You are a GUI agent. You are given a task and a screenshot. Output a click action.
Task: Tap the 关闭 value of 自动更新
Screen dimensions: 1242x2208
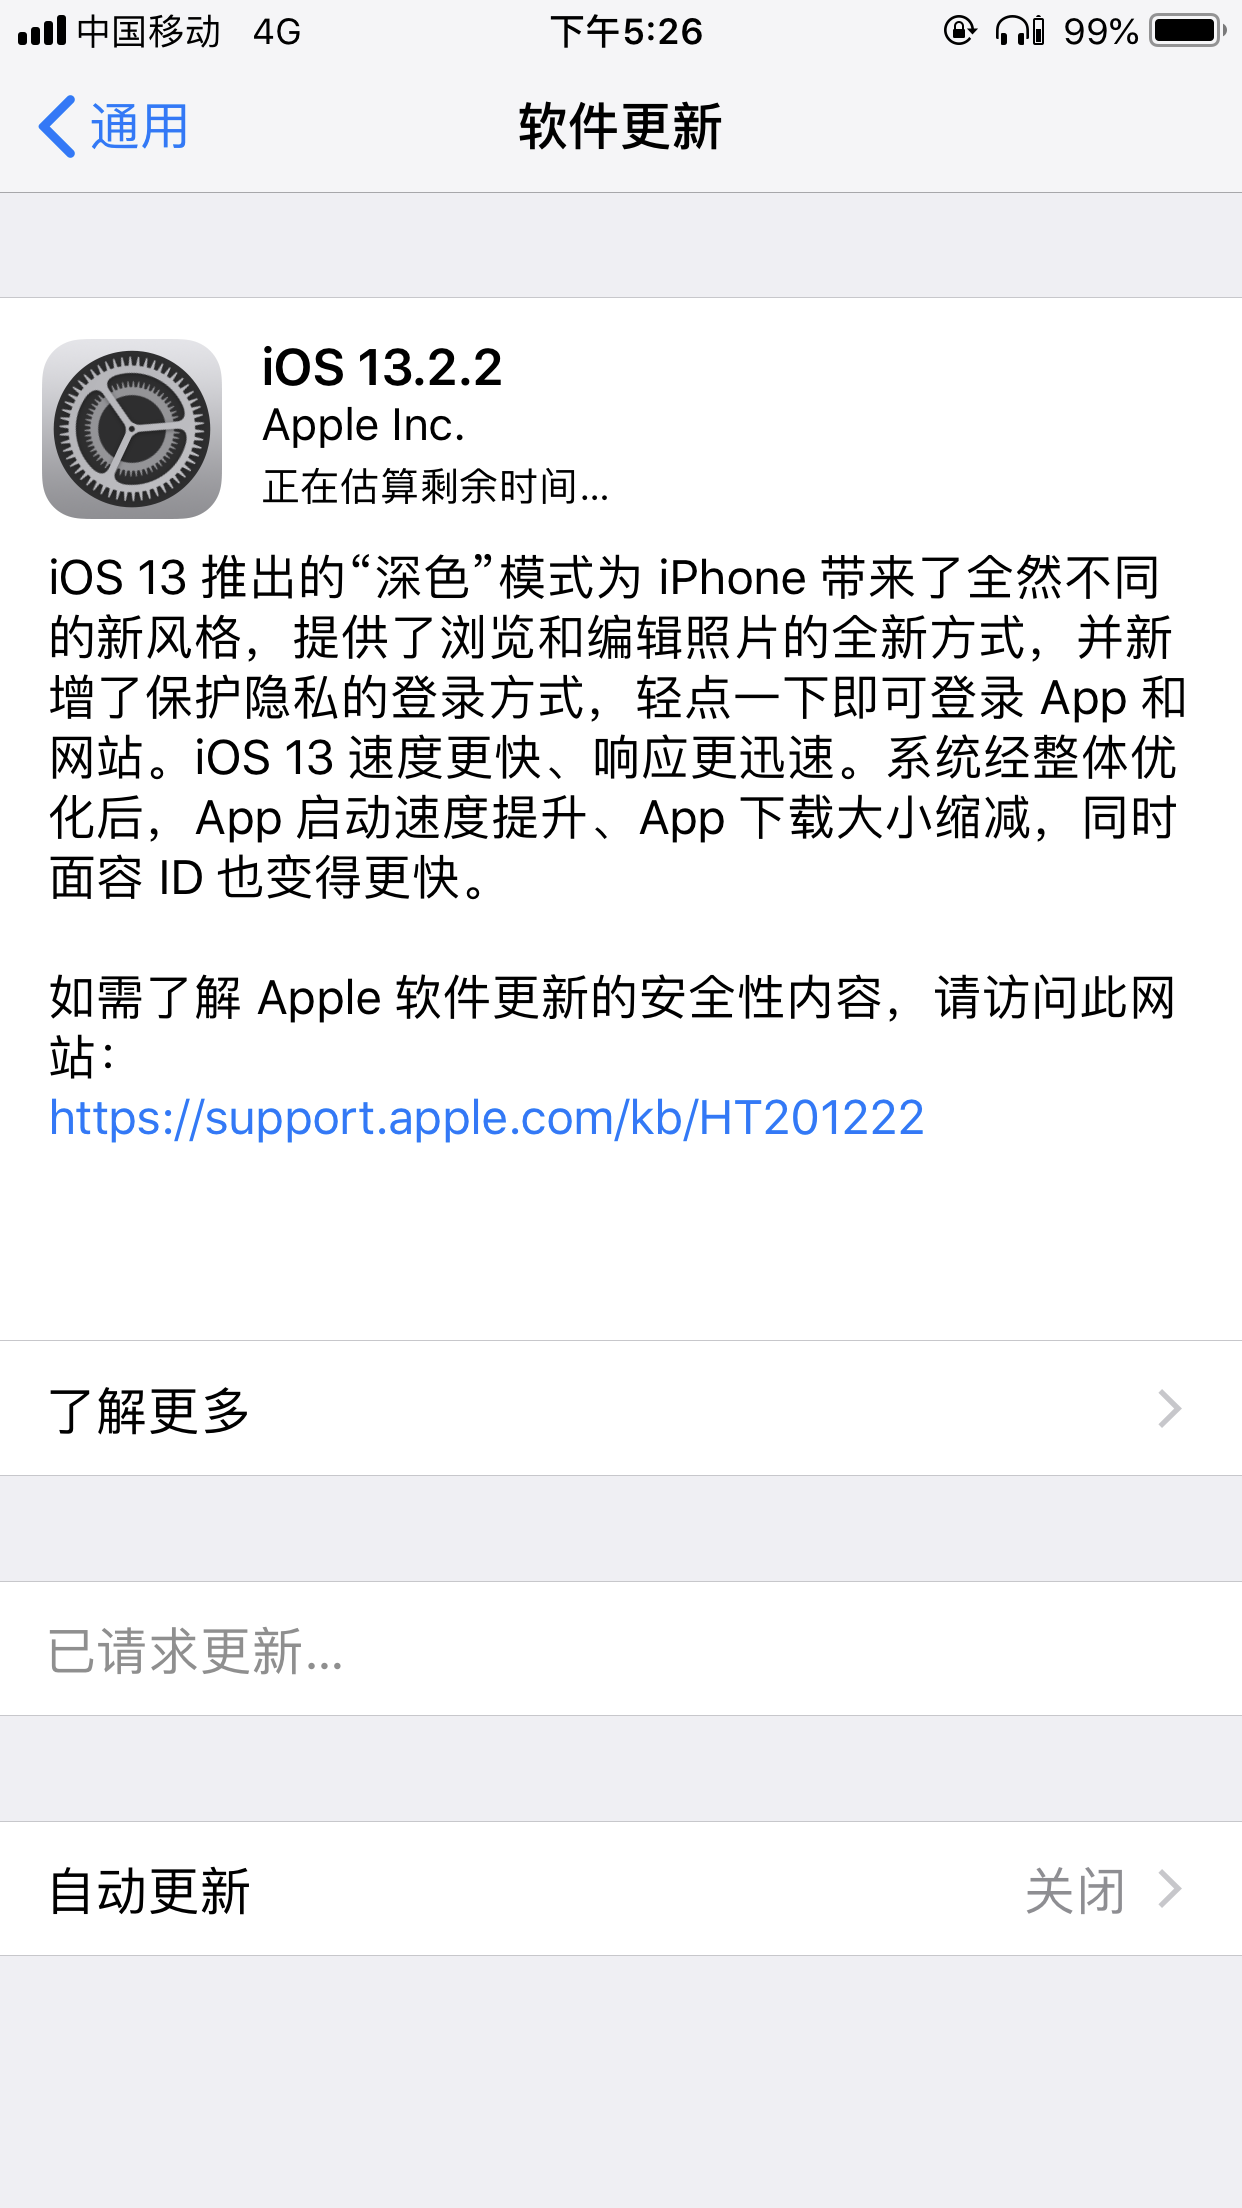click(1076, 1890)
